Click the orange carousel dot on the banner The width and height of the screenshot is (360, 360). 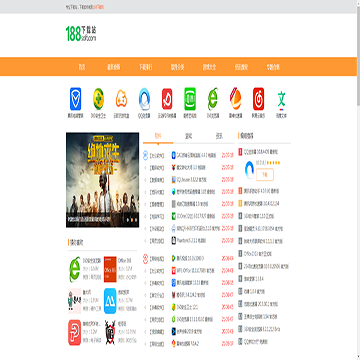132,220
